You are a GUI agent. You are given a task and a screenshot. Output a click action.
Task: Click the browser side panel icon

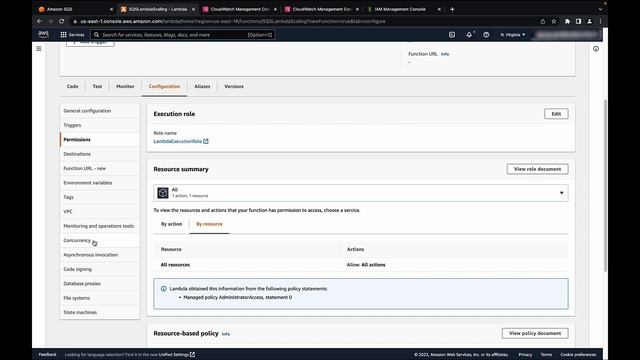coord(578,21)
